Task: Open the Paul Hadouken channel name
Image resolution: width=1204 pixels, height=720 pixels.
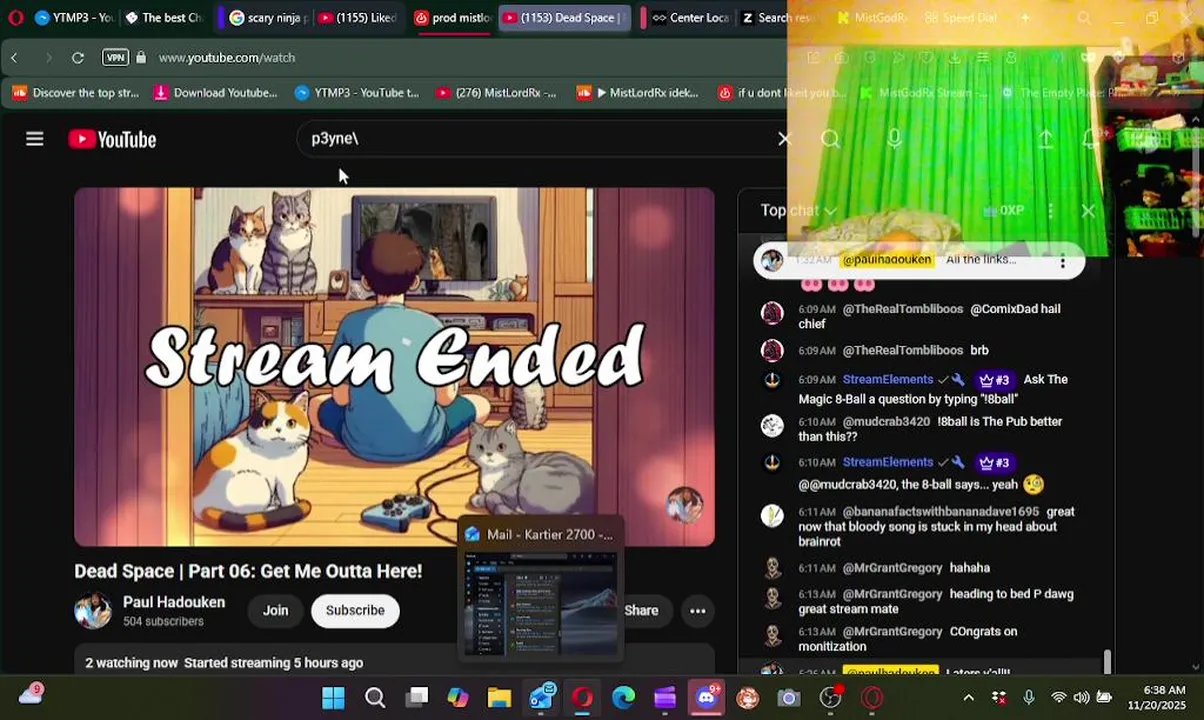Action: click(x=174, y=602)
